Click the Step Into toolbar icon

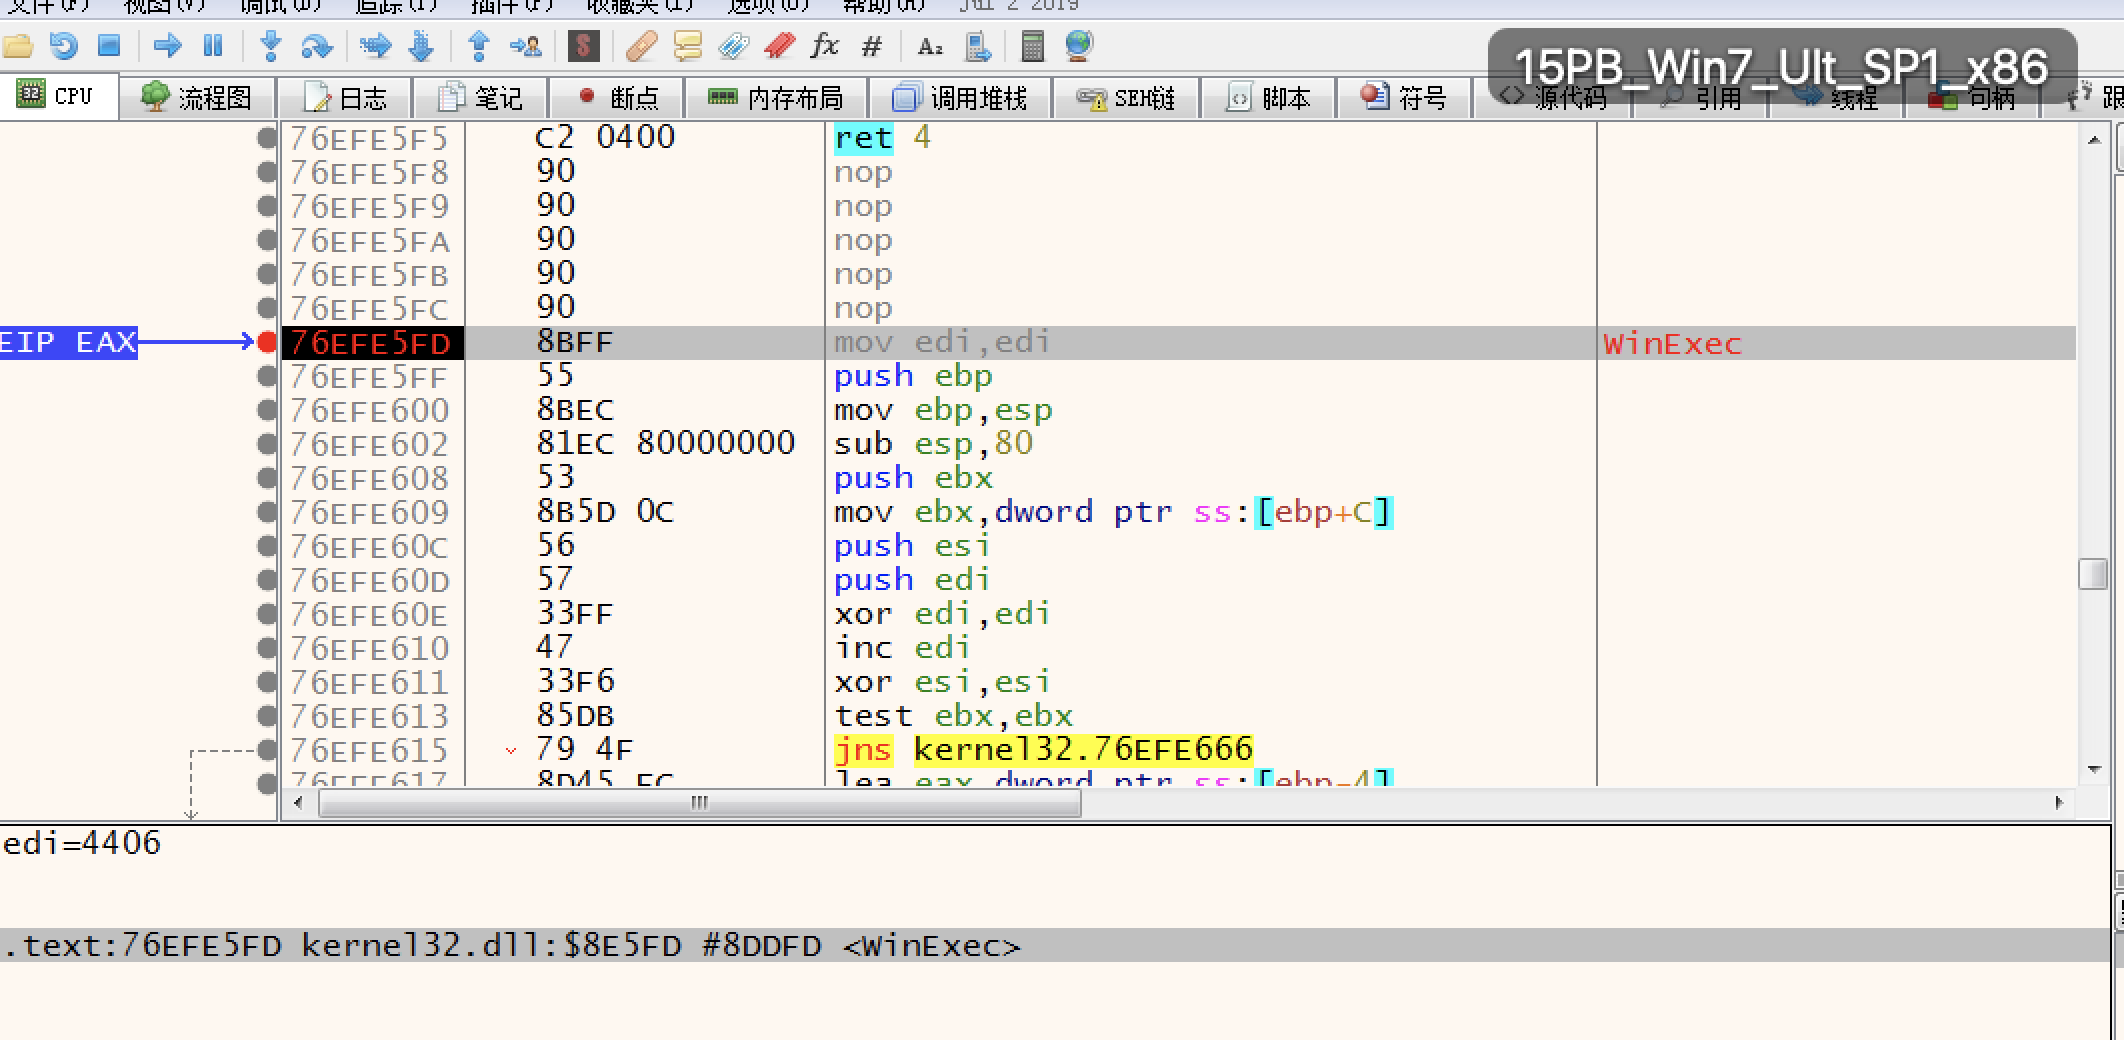pos(271,46)
